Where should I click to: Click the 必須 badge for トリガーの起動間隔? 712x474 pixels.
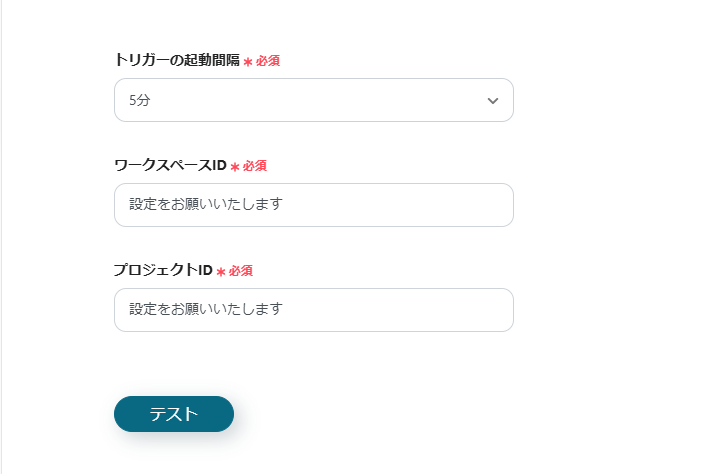[x=268, y=61]
